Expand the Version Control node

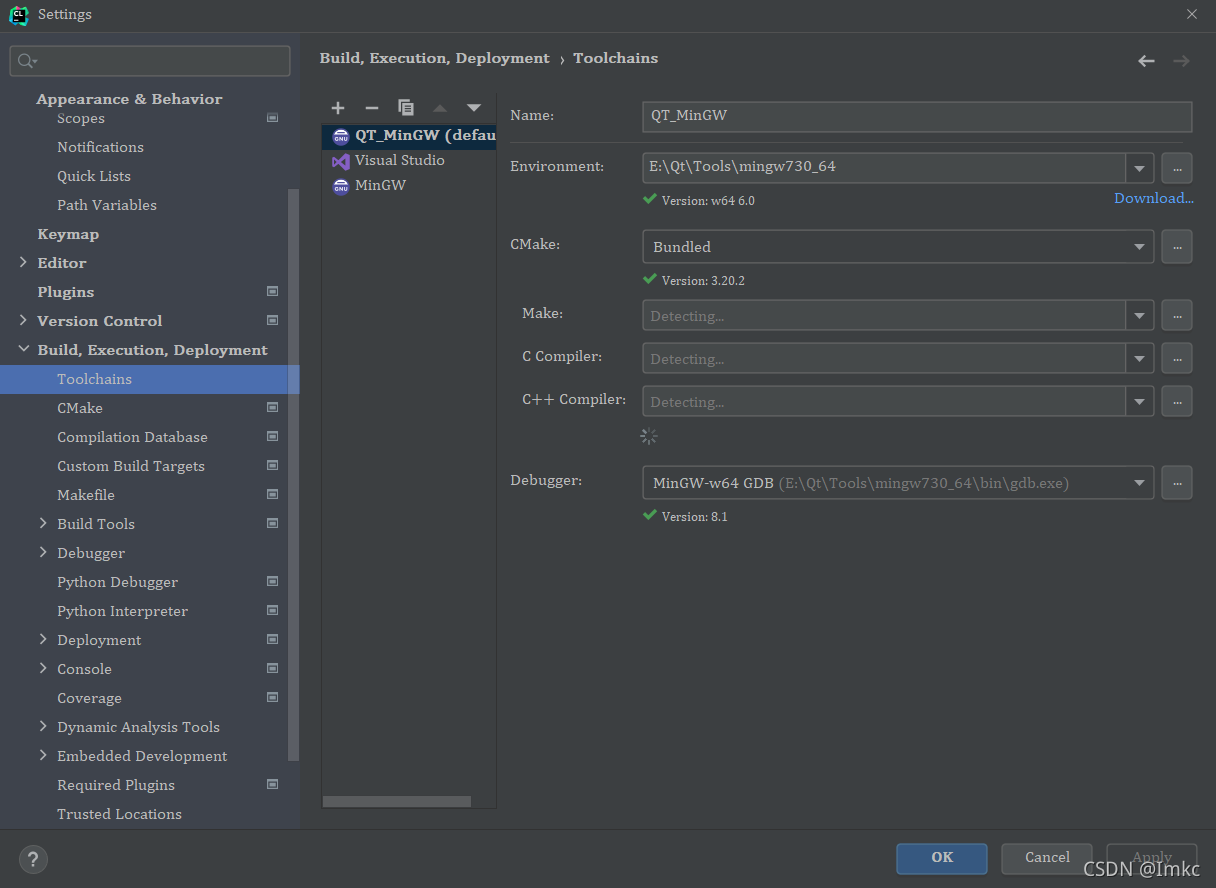(23, 321)
